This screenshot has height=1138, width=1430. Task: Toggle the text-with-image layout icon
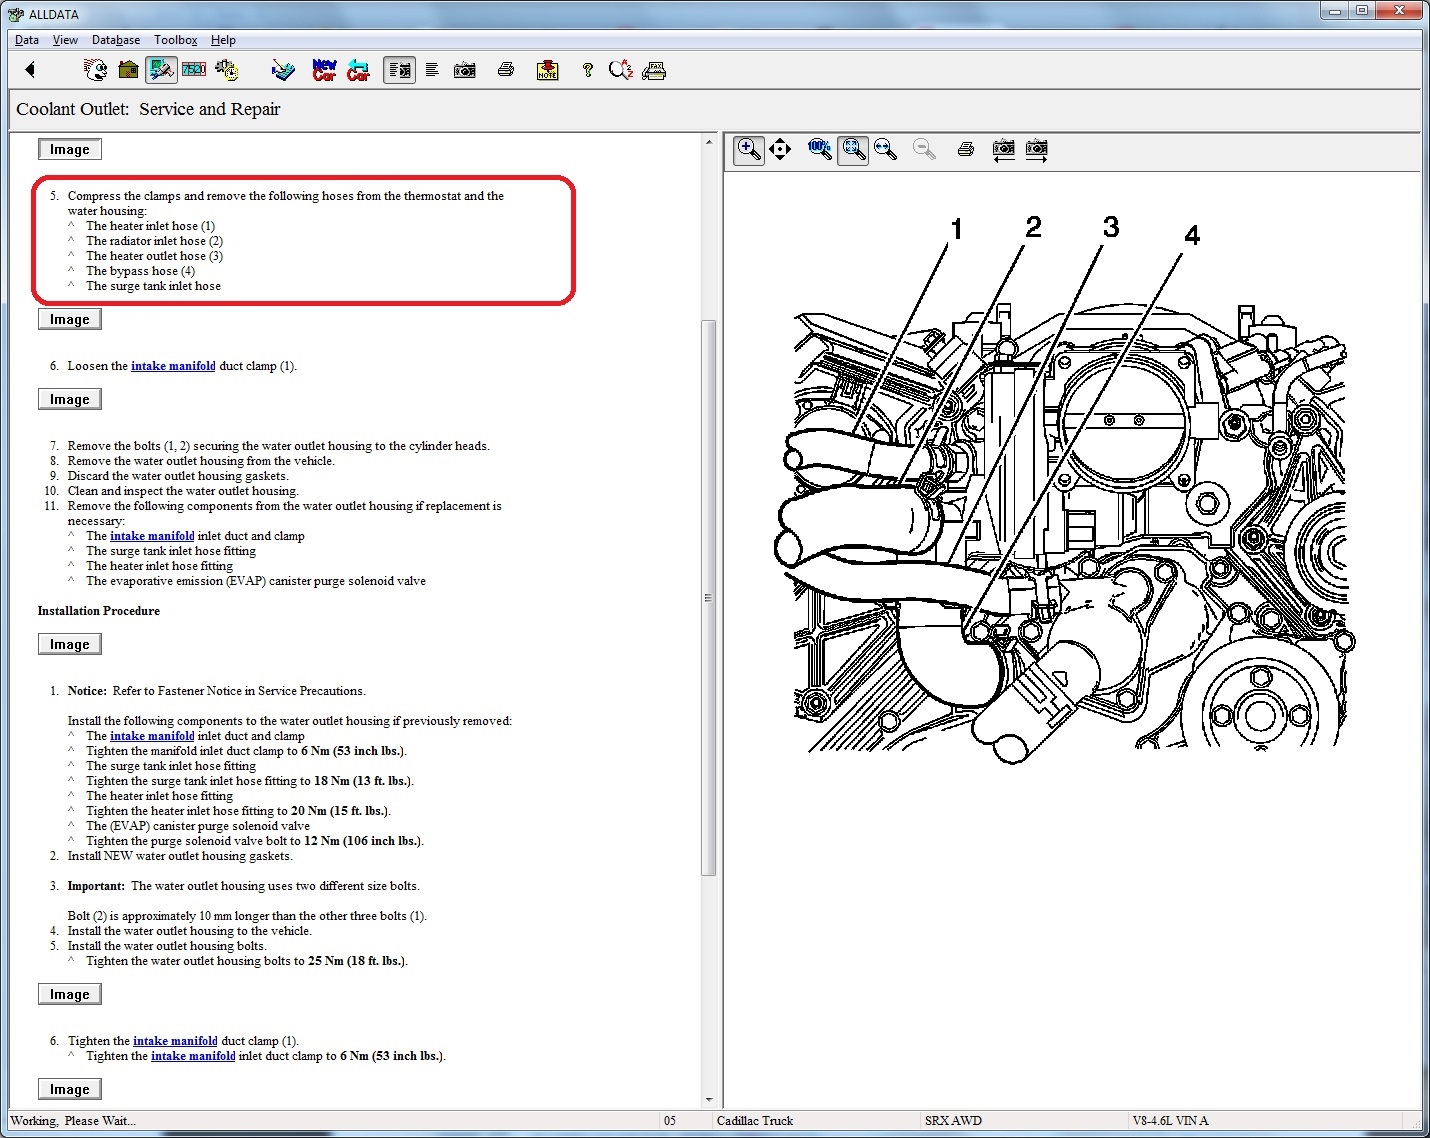click(399, 70)
